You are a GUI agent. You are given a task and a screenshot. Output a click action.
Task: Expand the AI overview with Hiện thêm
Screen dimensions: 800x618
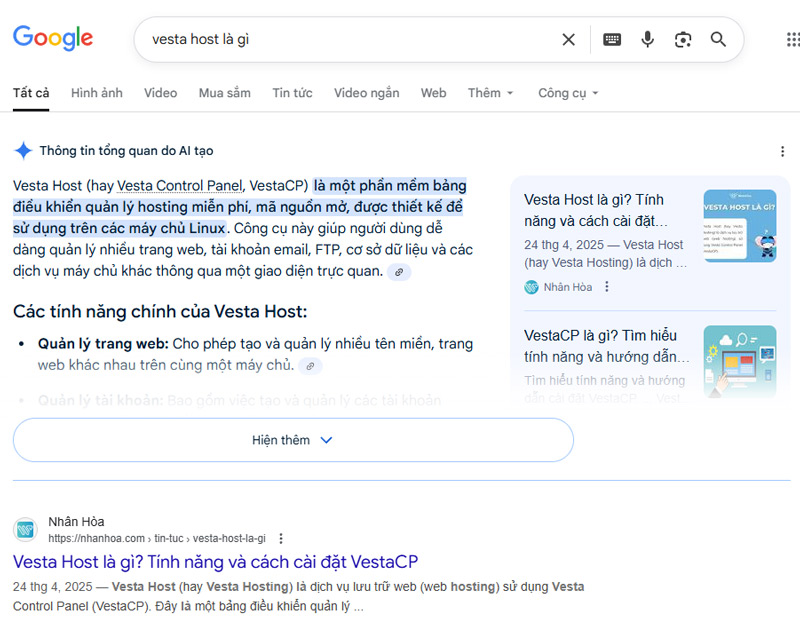[291, 440]
